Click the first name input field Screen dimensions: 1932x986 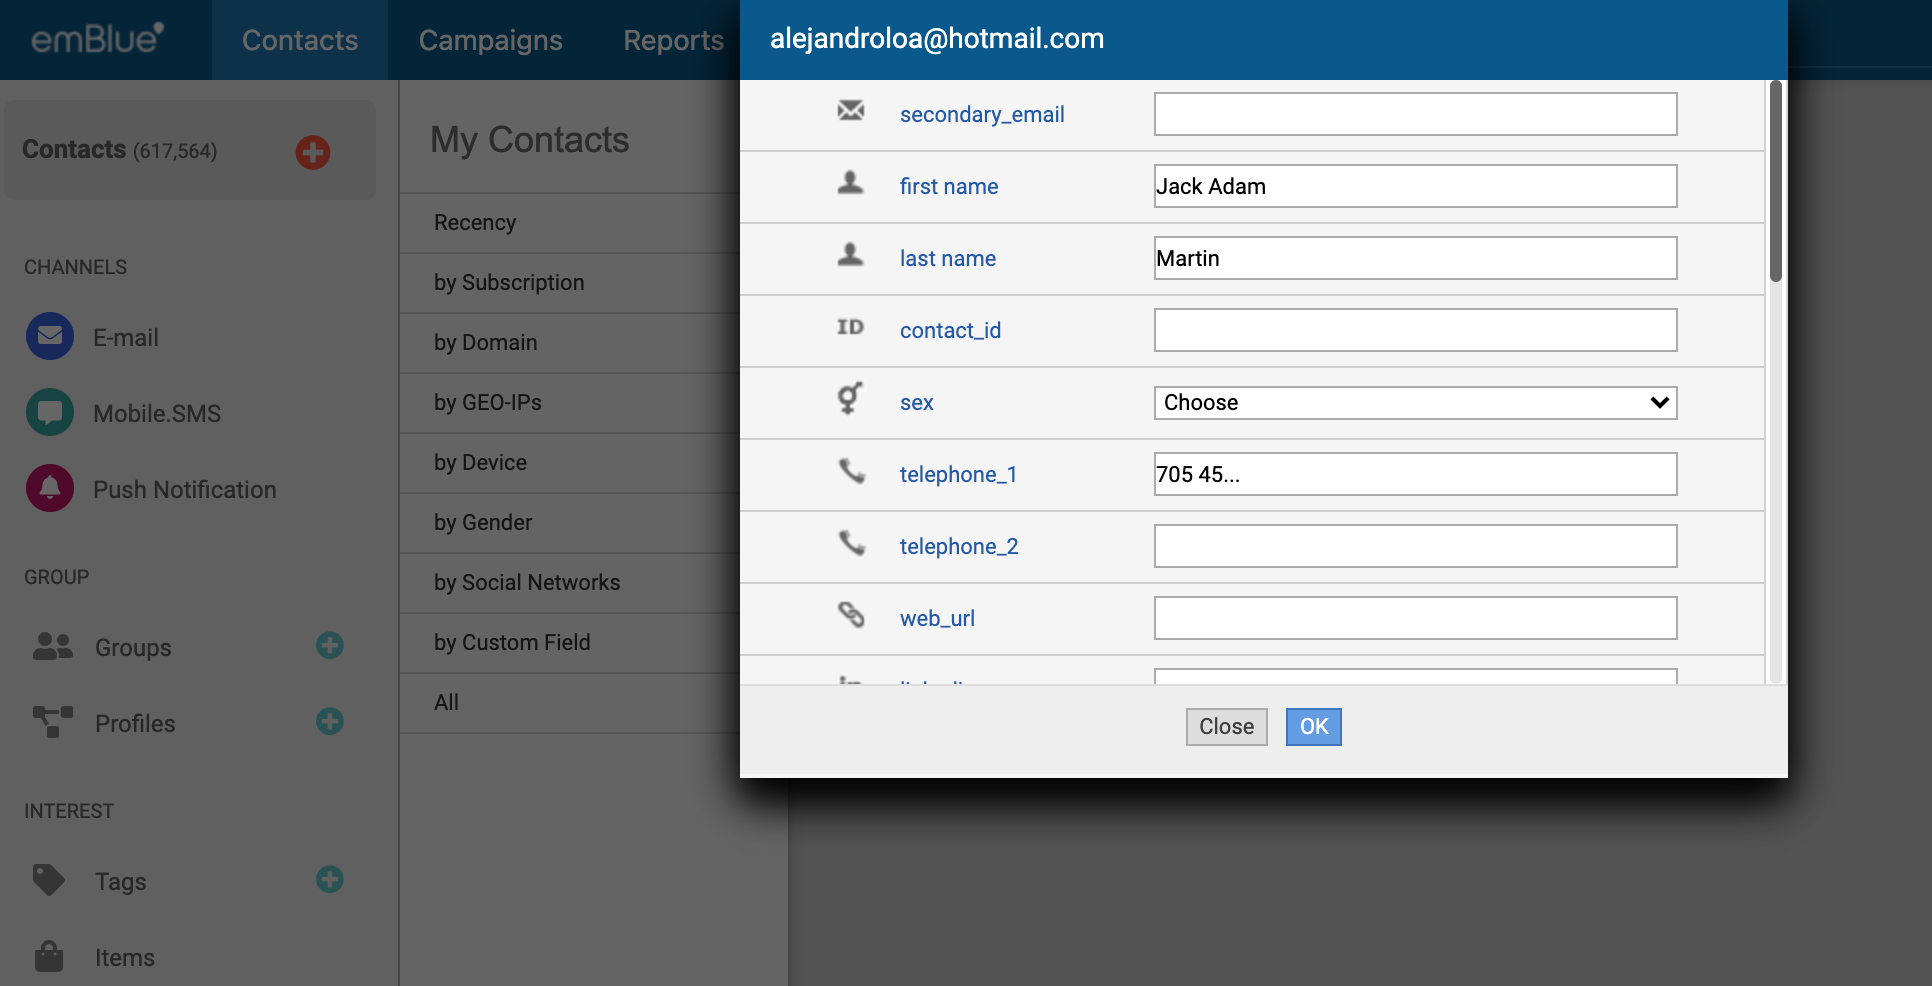(1415, 187)
